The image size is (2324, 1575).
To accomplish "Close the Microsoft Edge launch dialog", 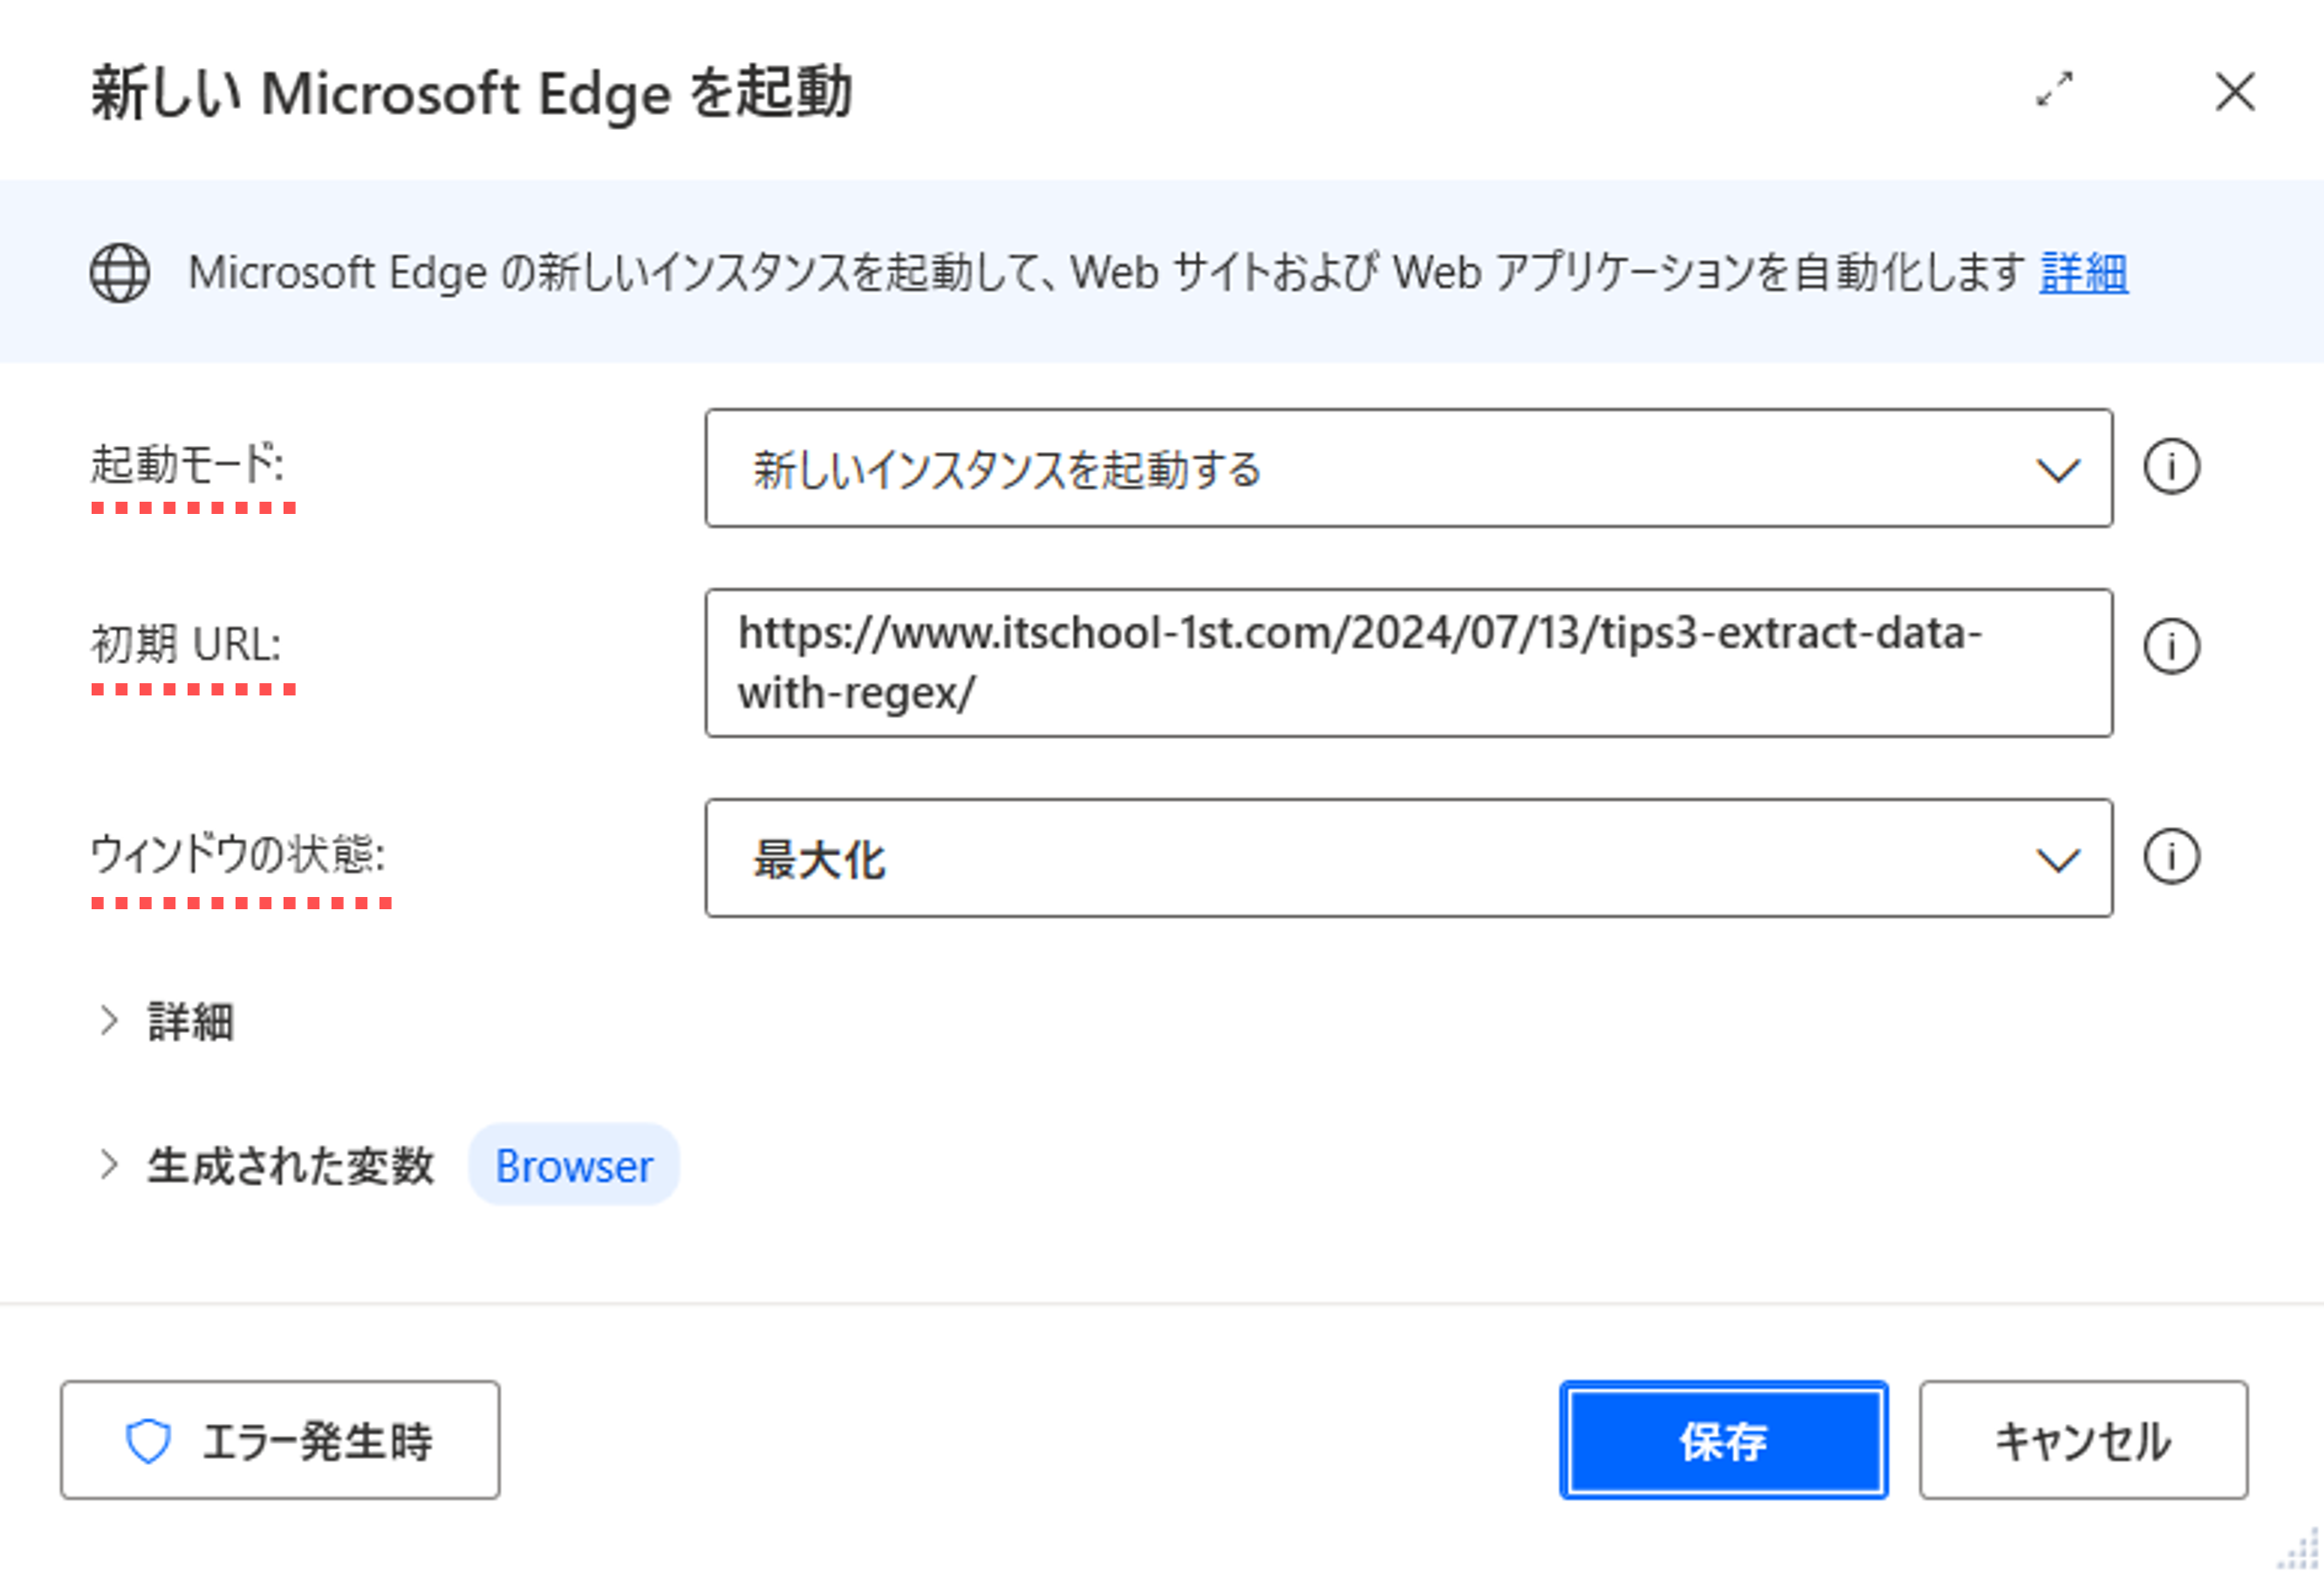I will click(x=2234, y=92).
